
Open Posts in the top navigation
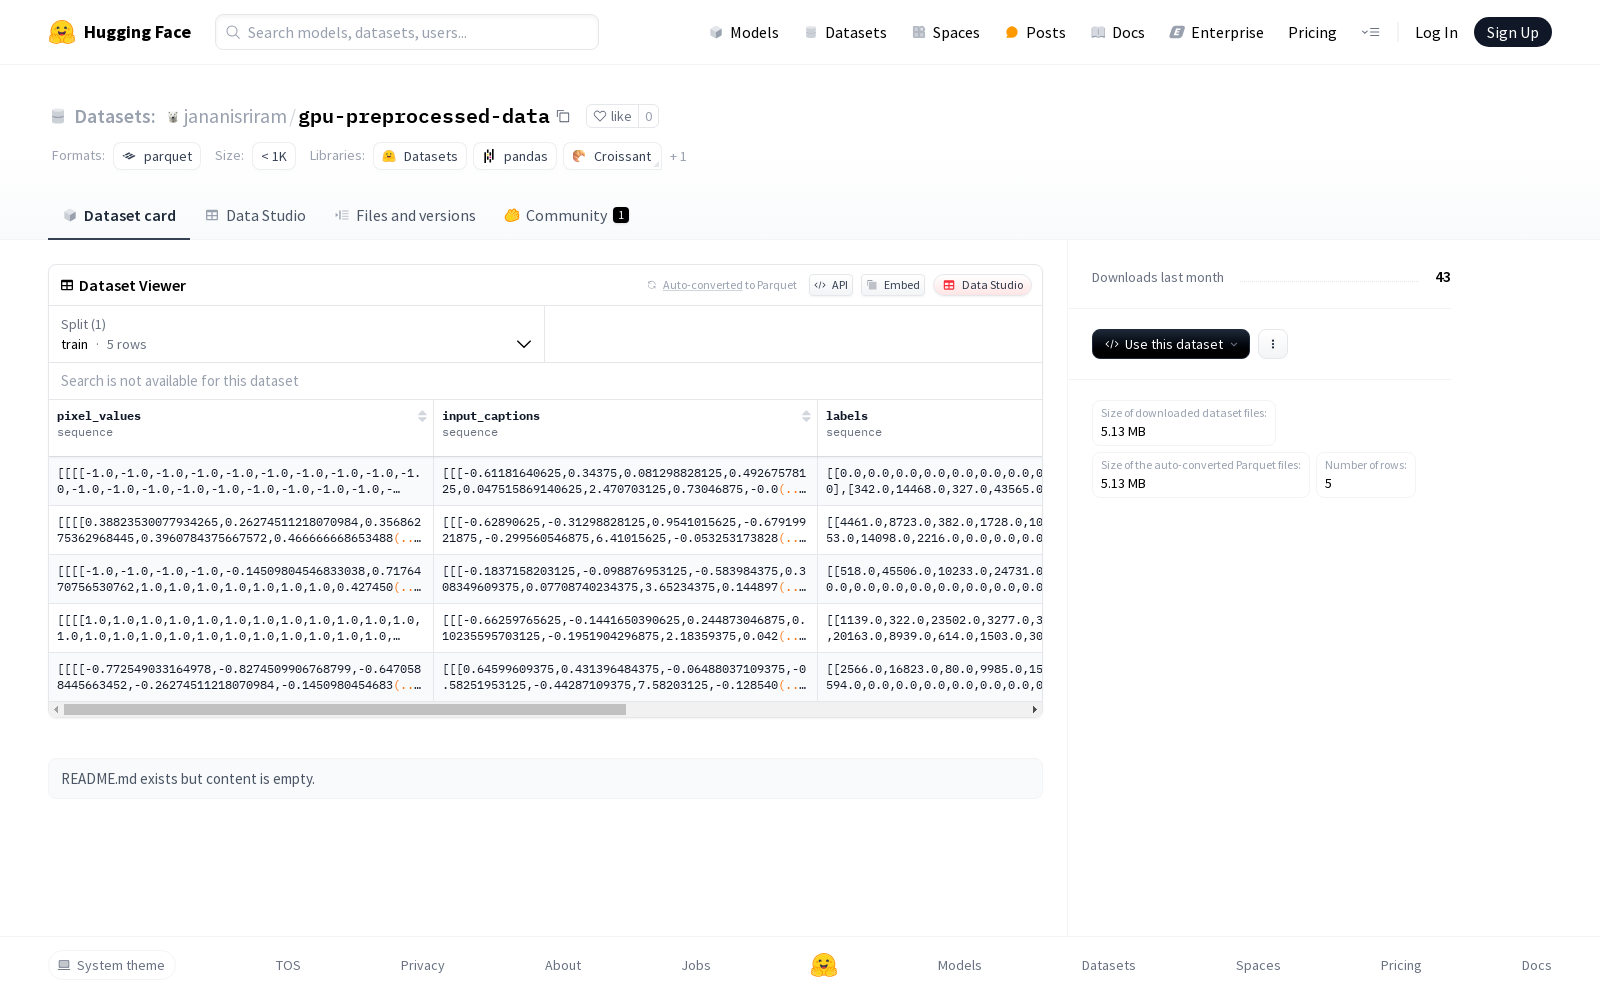(x=1035, y=32)
